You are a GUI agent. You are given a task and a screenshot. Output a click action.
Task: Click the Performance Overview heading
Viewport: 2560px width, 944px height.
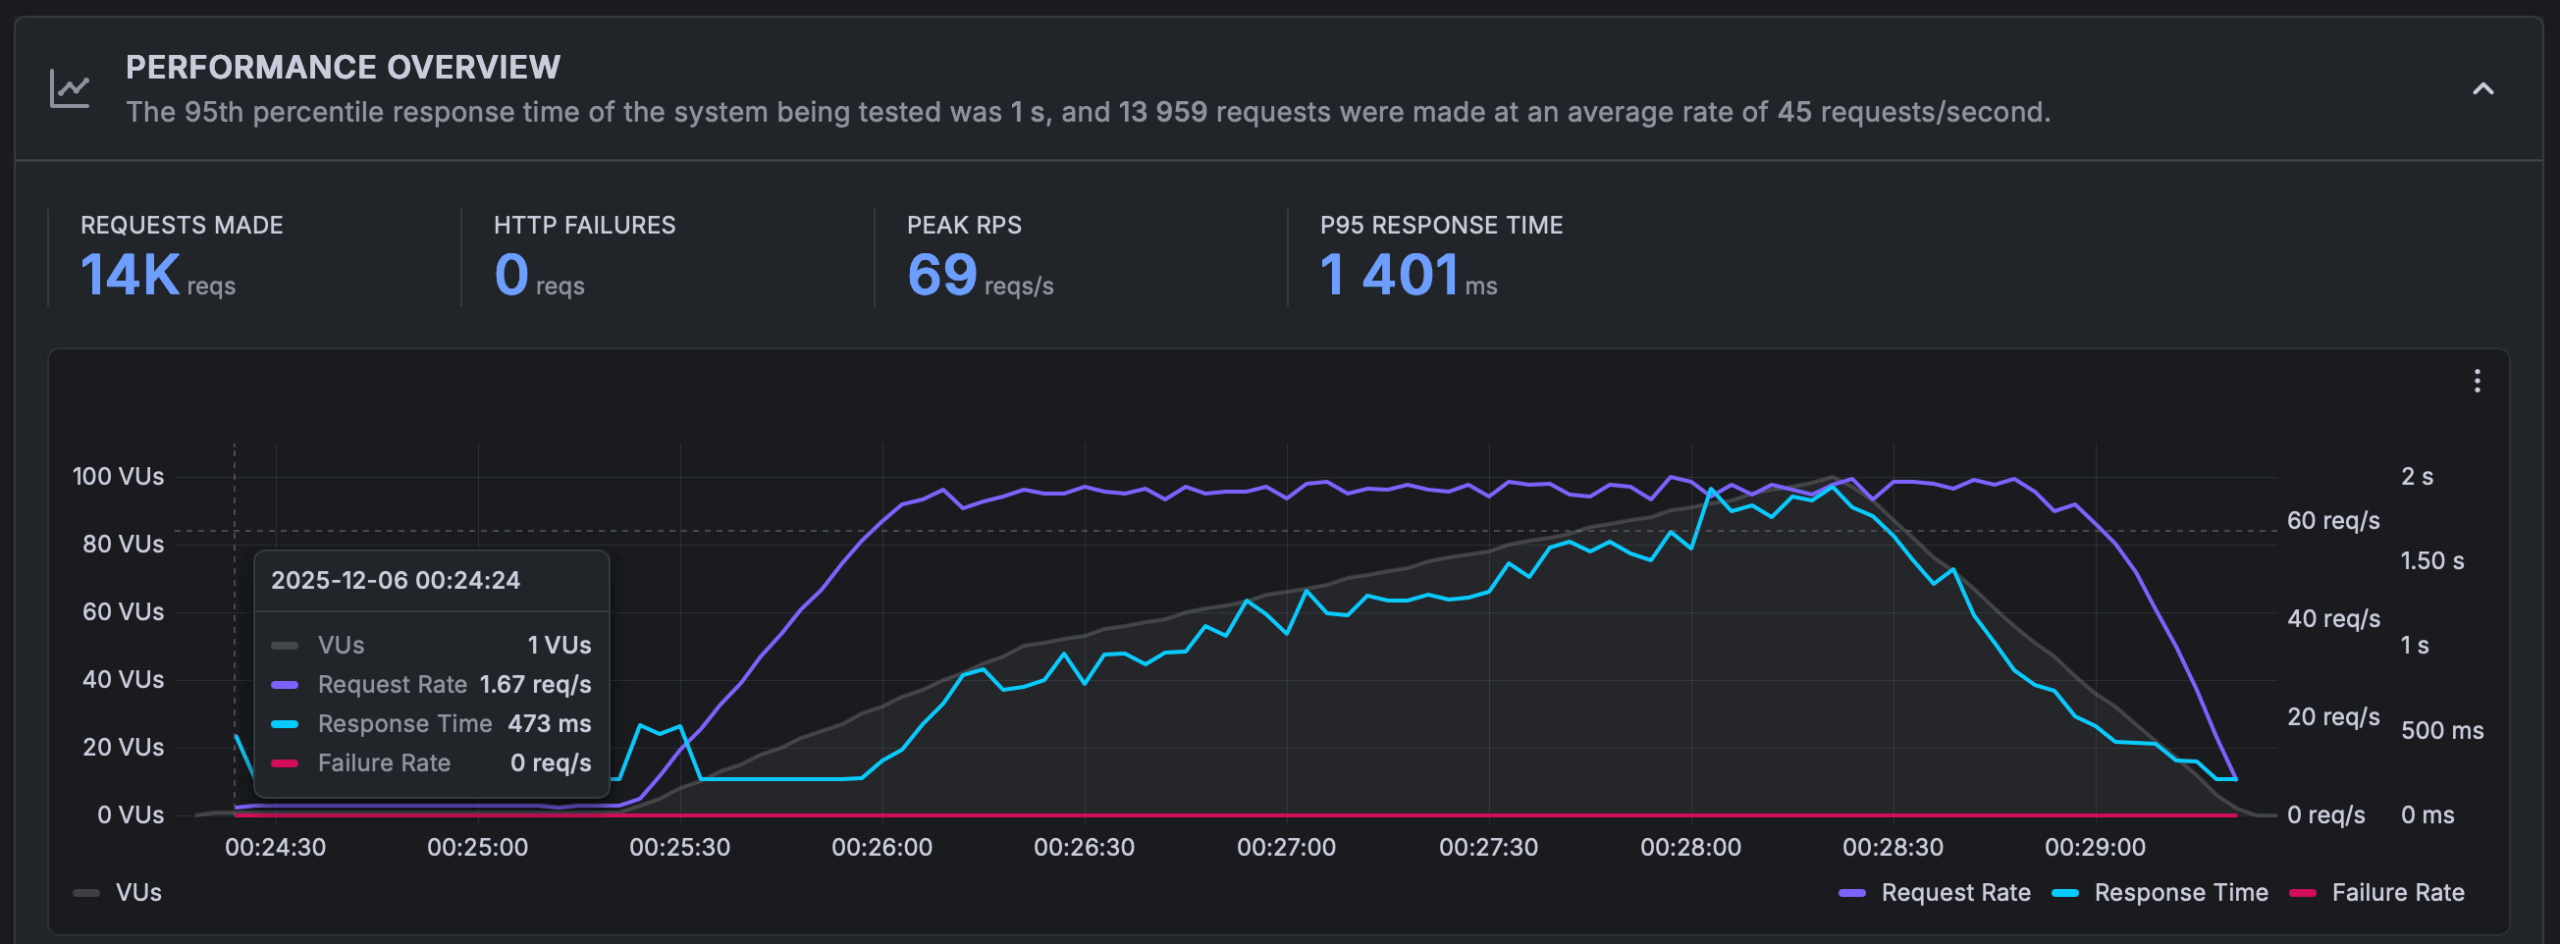pyautogui.click(x=343, y=67)
